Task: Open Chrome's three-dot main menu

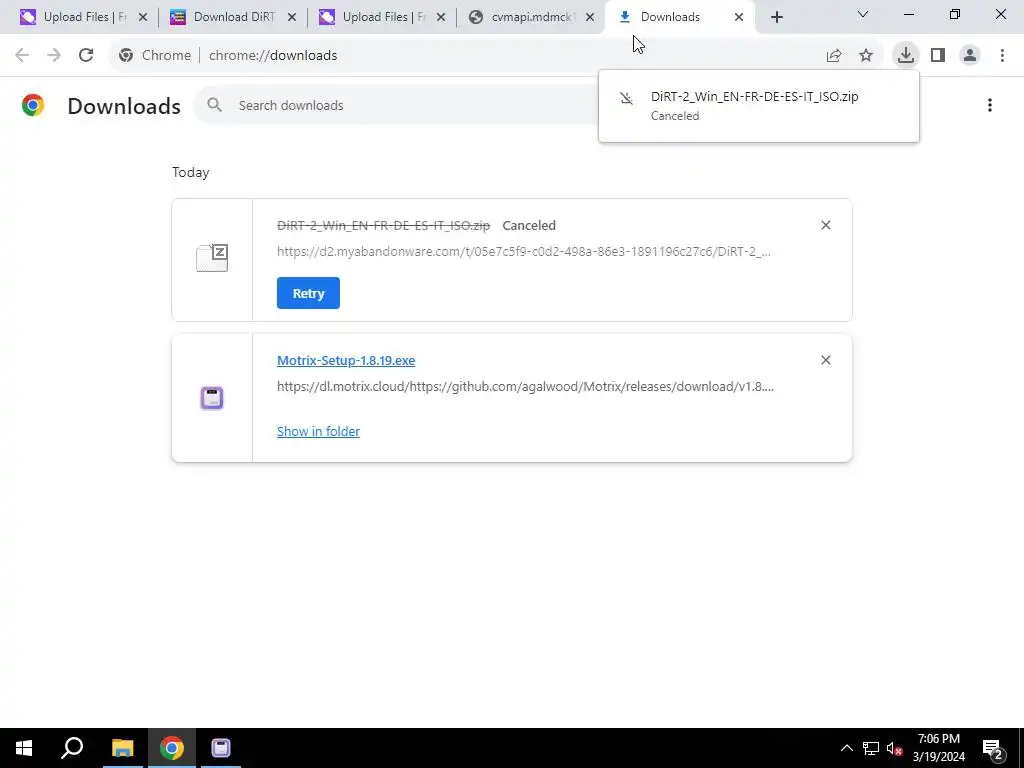Action: tap(1002, 56)
